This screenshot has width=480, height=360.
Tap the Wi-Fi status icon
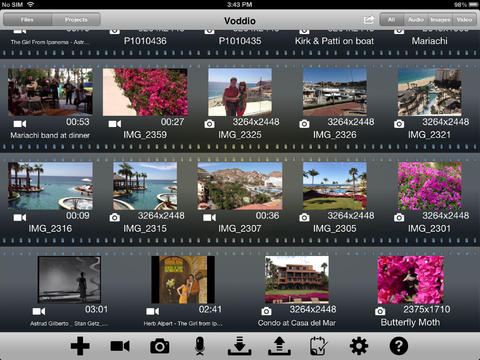[x=31, y=4]
